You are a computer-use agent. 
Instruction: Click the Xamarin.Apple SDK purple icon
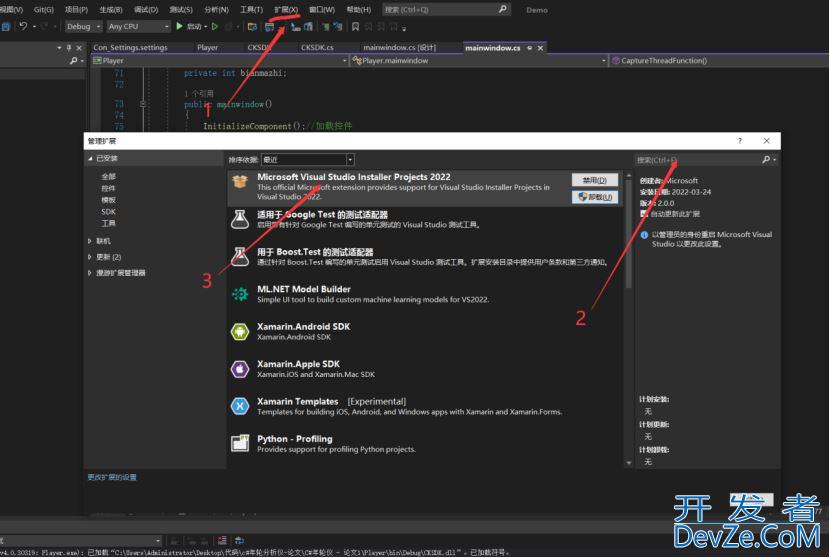240,369
